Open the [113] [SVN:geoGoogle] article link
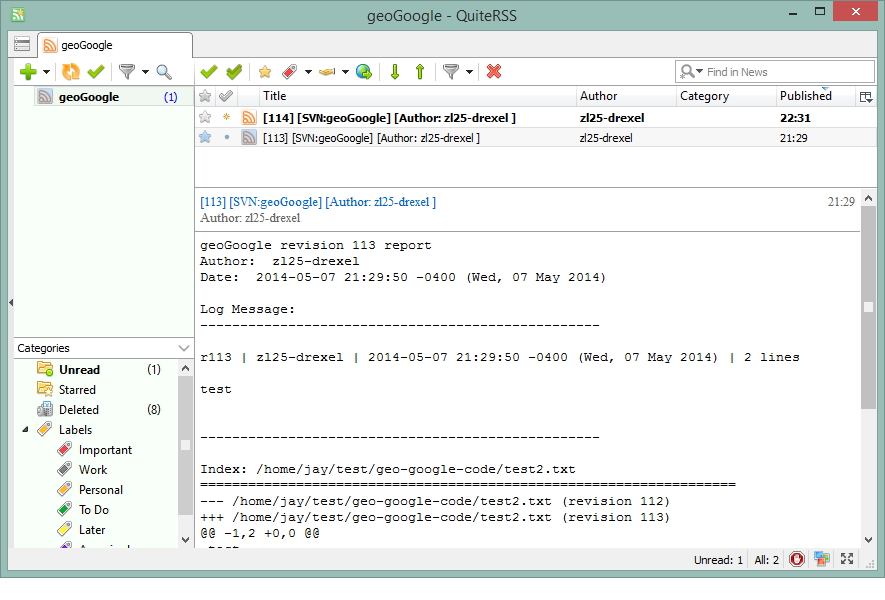 pyautogui.click(x=318, y=202)
